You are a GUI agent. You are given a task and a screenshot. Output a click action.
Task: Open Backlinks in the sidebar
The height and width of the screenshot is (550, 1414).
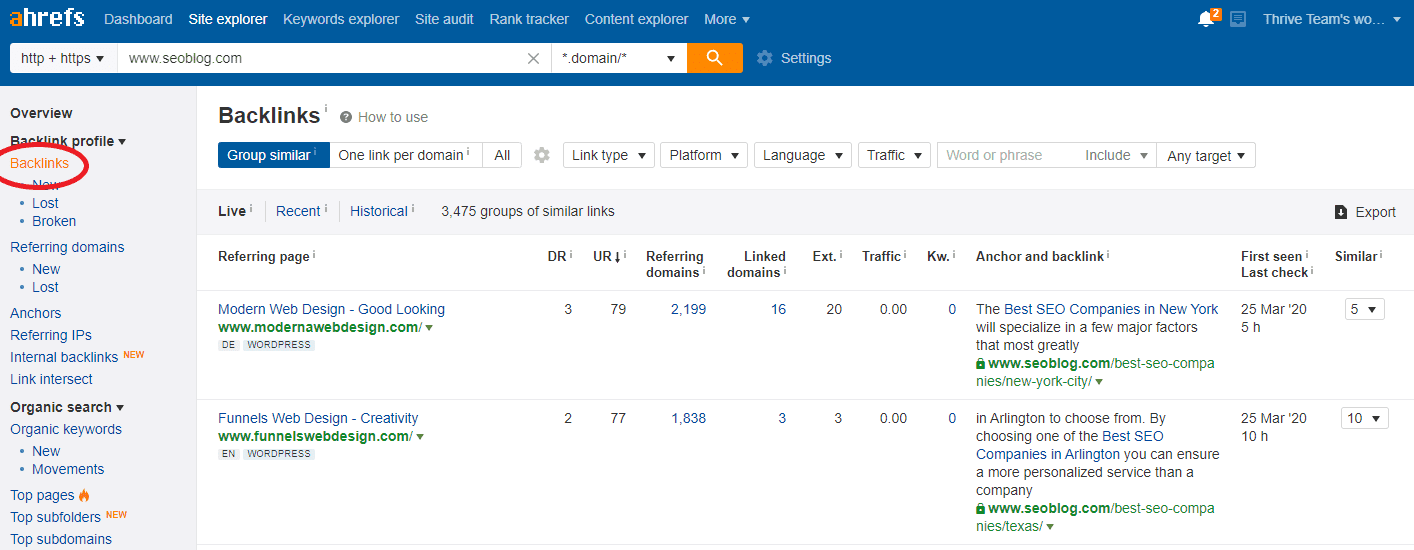click(x=40, y=163)
